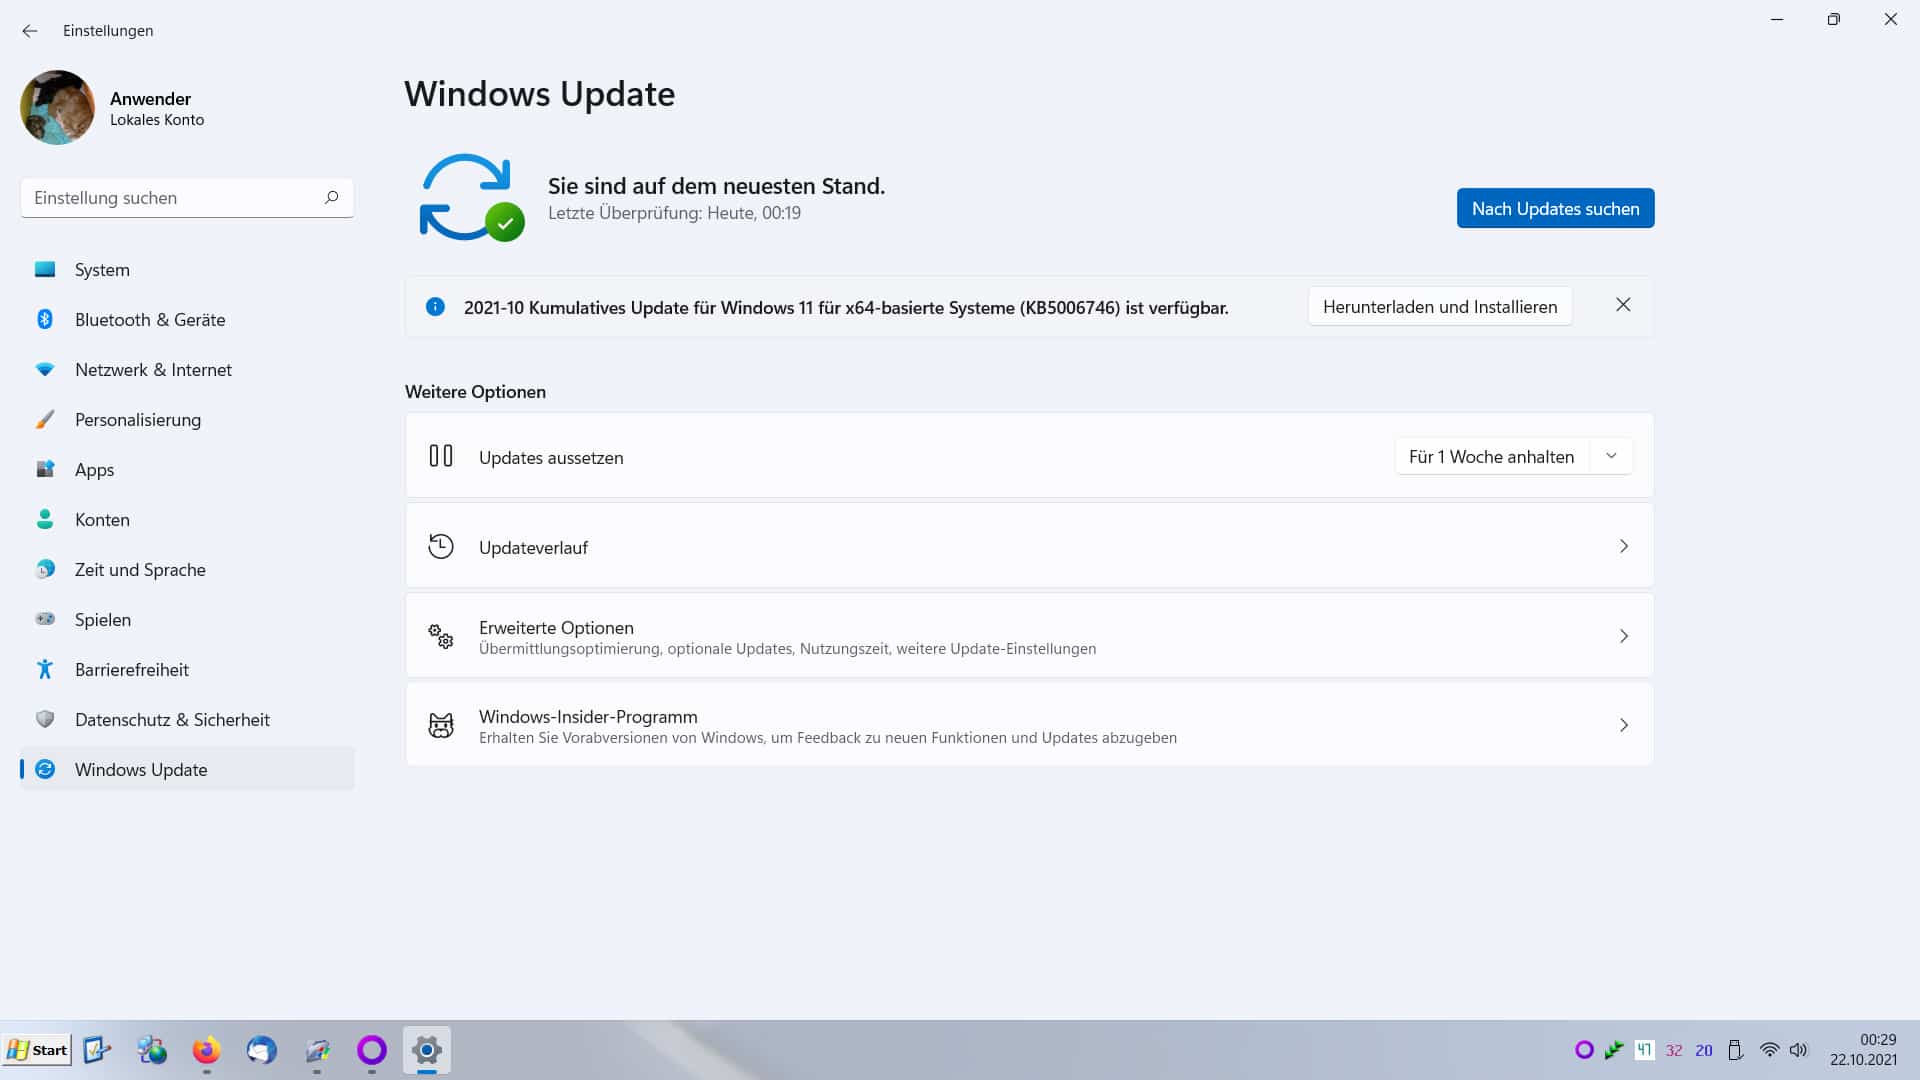Click the network diamond icon in sidebar
Viewport: 1920px width, 1080px height.
click(x=45, y=369)
